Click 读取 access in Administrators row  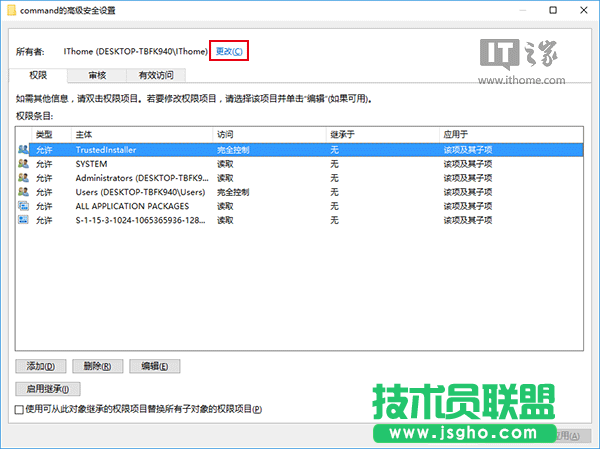tap(225, 178)
